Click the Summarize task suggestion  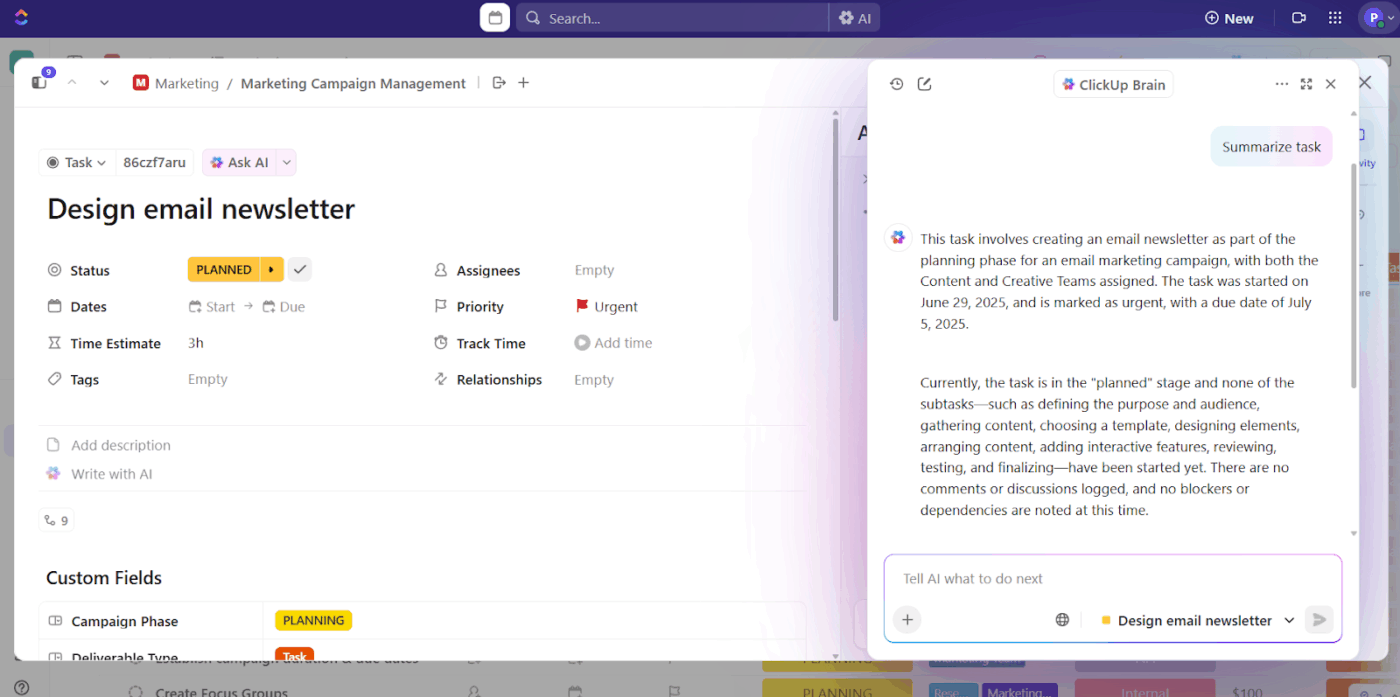point(1271,146)
